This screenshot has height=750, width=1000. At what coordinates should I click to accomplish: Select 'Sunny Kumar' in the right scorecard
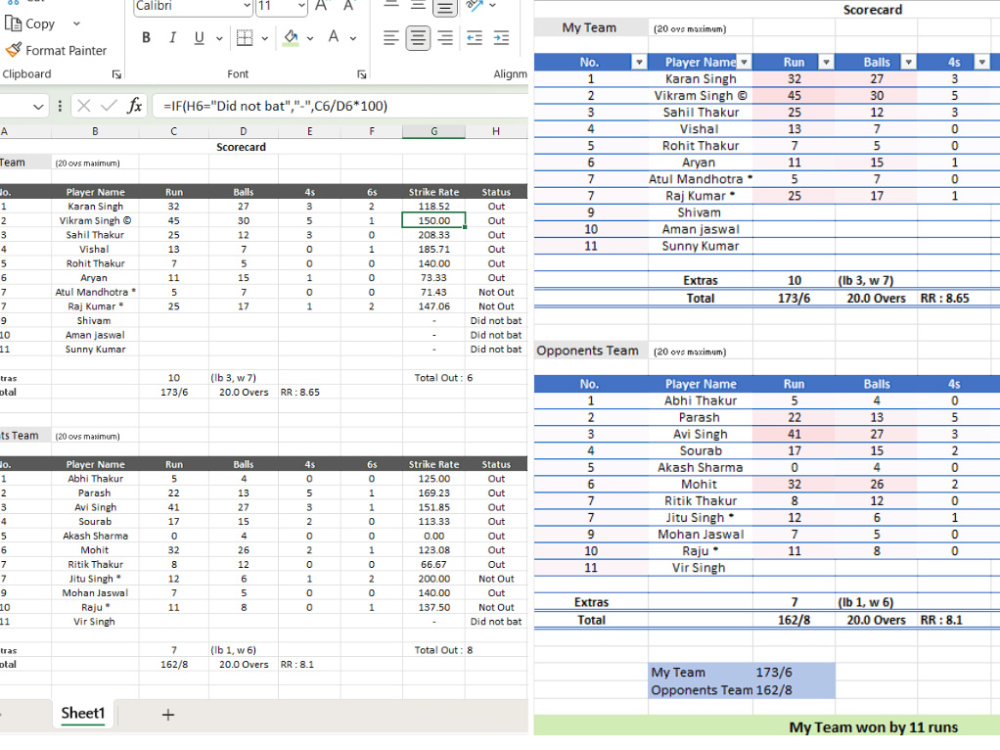pyautogui.click(x=700, y=246)
